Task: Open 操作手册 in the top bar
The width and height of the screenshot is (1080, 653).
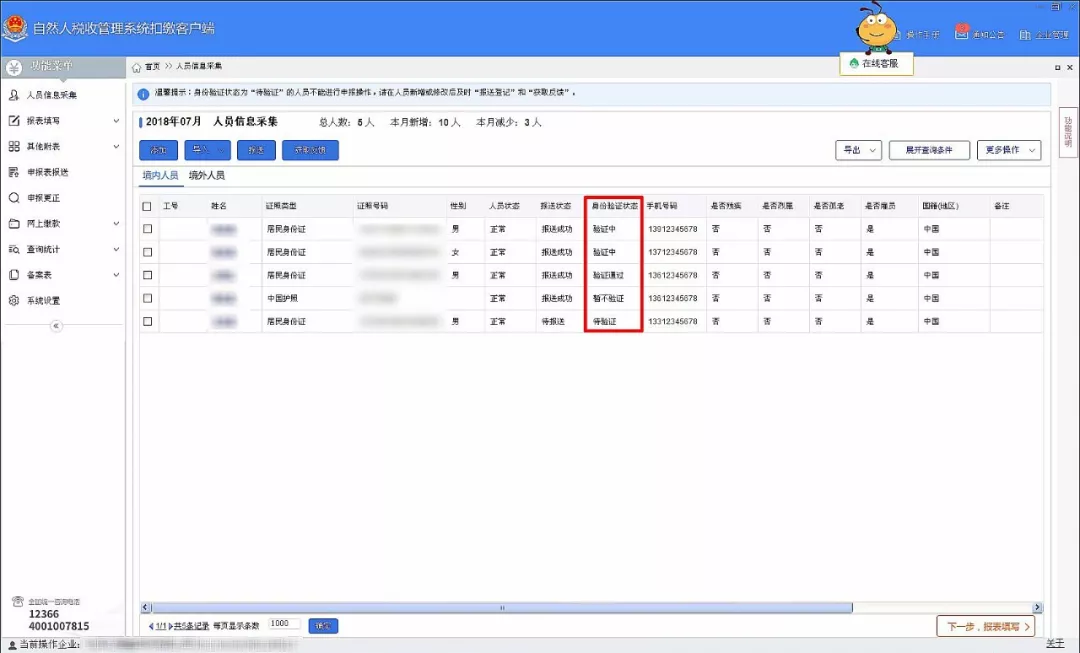Action: [x=922, y=34]
